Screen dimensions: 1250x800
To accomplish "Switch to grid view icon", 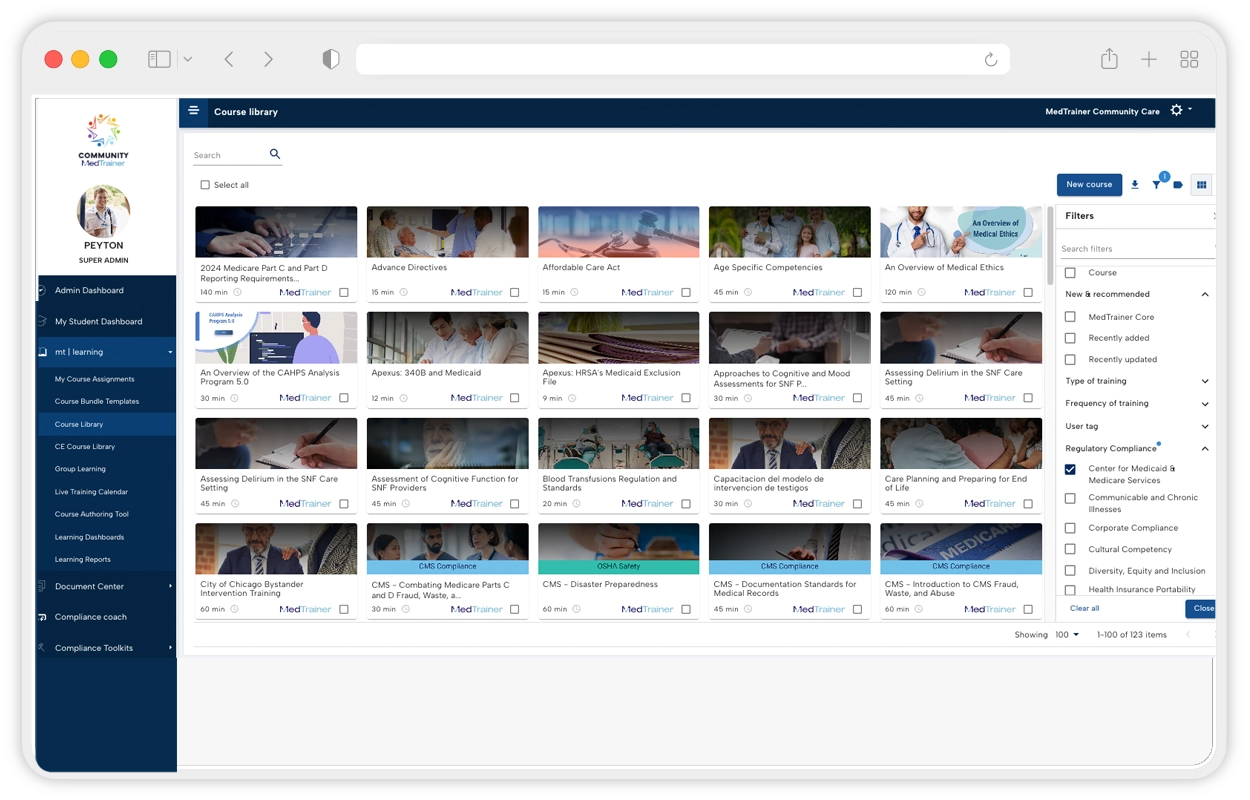I will coord(1202,185).
